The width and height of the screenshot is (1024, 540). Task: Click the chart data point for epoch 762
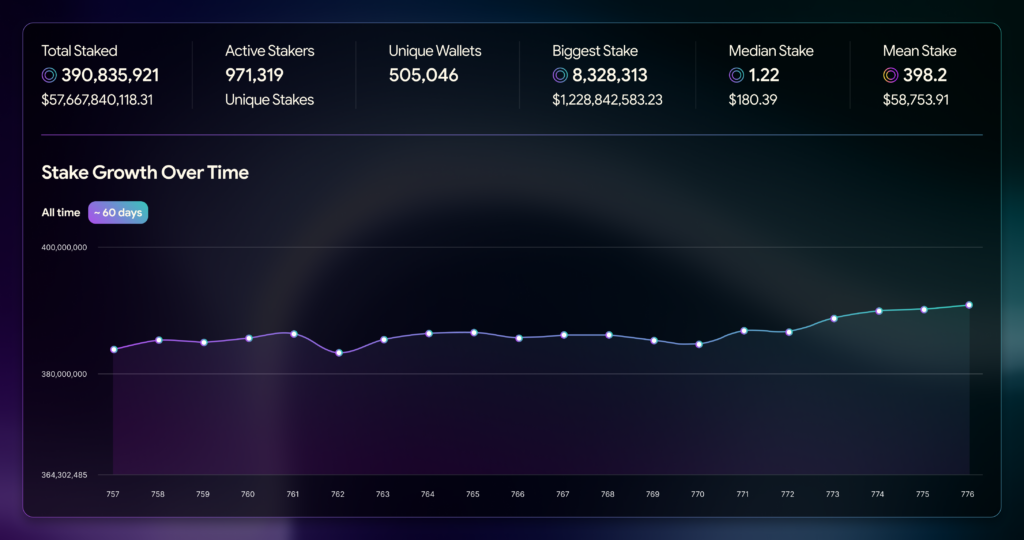point(339,353)
